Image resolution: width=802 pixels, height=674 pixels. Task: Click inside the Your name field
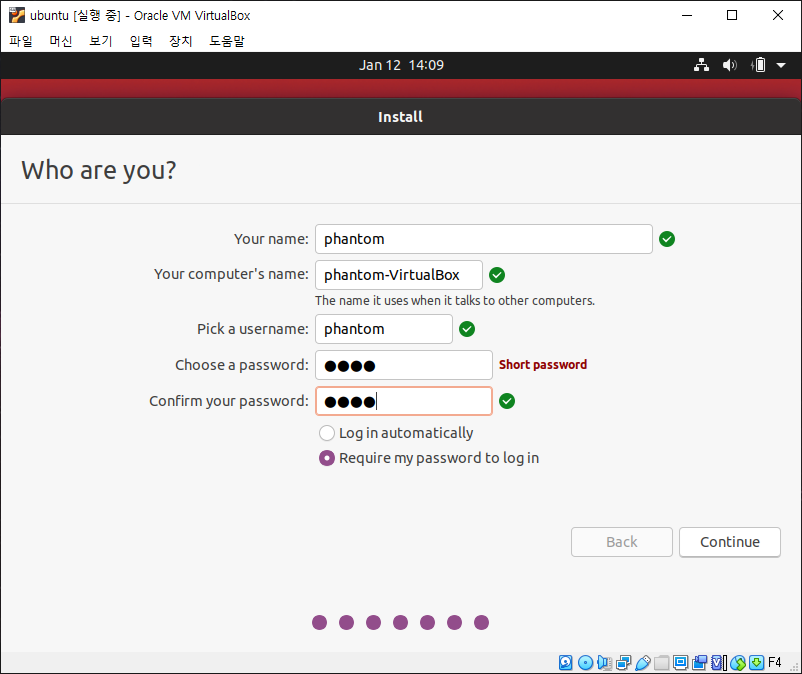point(484,239)
